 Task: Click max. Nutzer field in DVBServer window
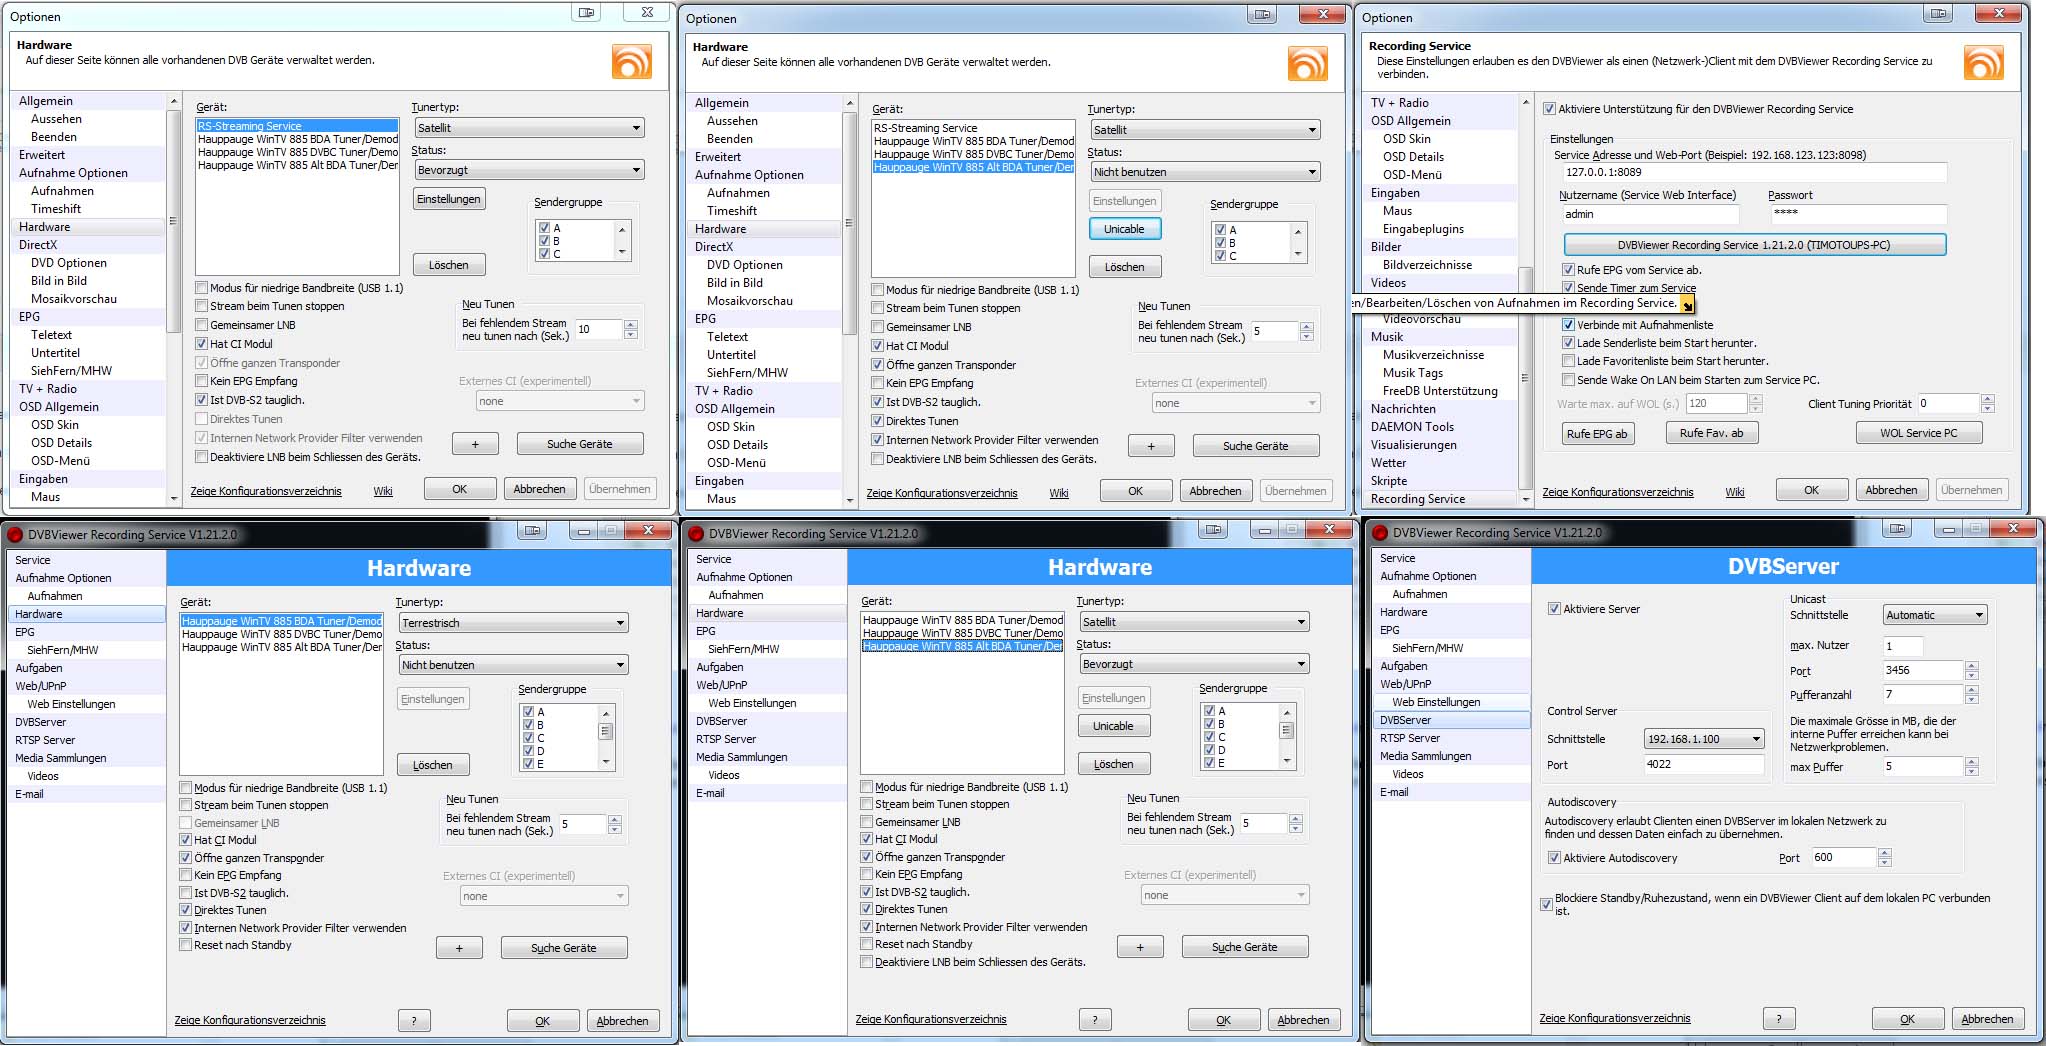tap(1903, 646)
